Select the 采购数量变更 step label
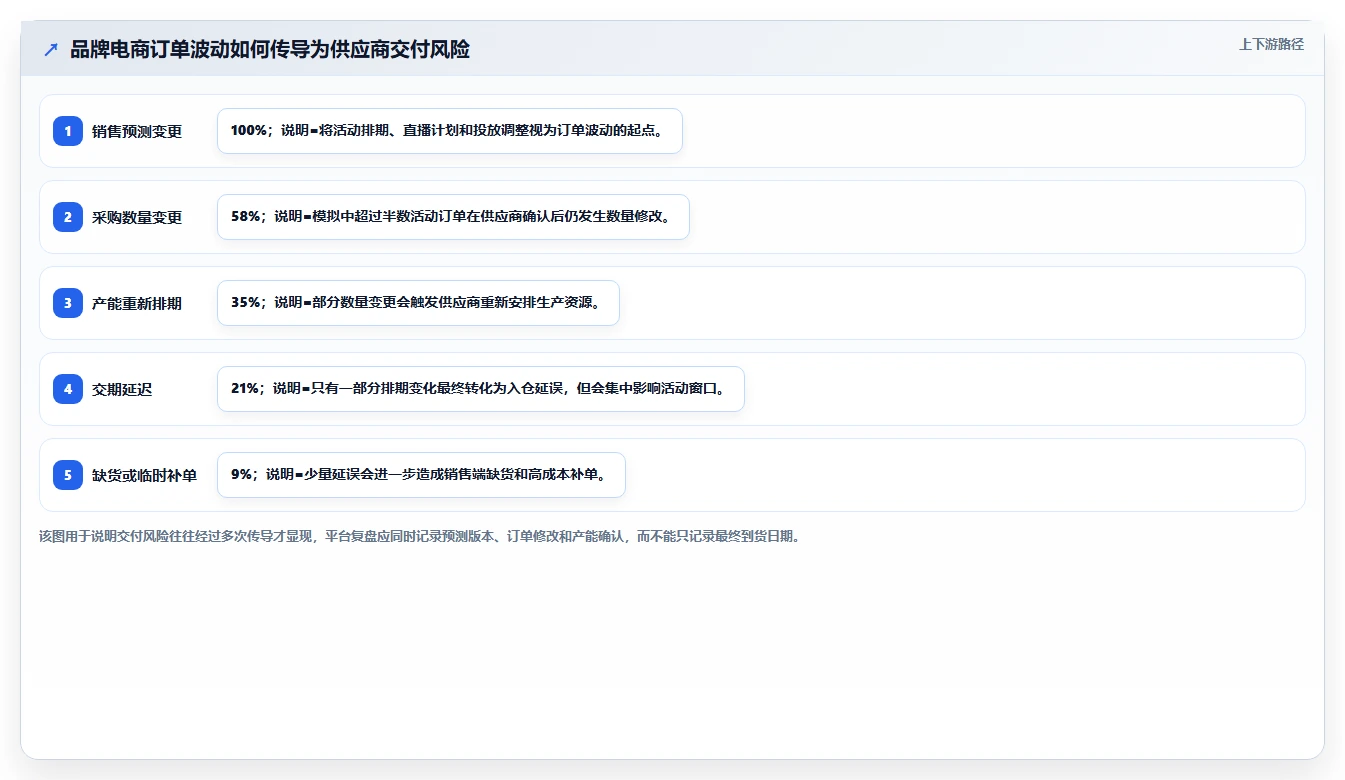The width and height of the screenshot is (1345, 780). click(x=137, y=217)
